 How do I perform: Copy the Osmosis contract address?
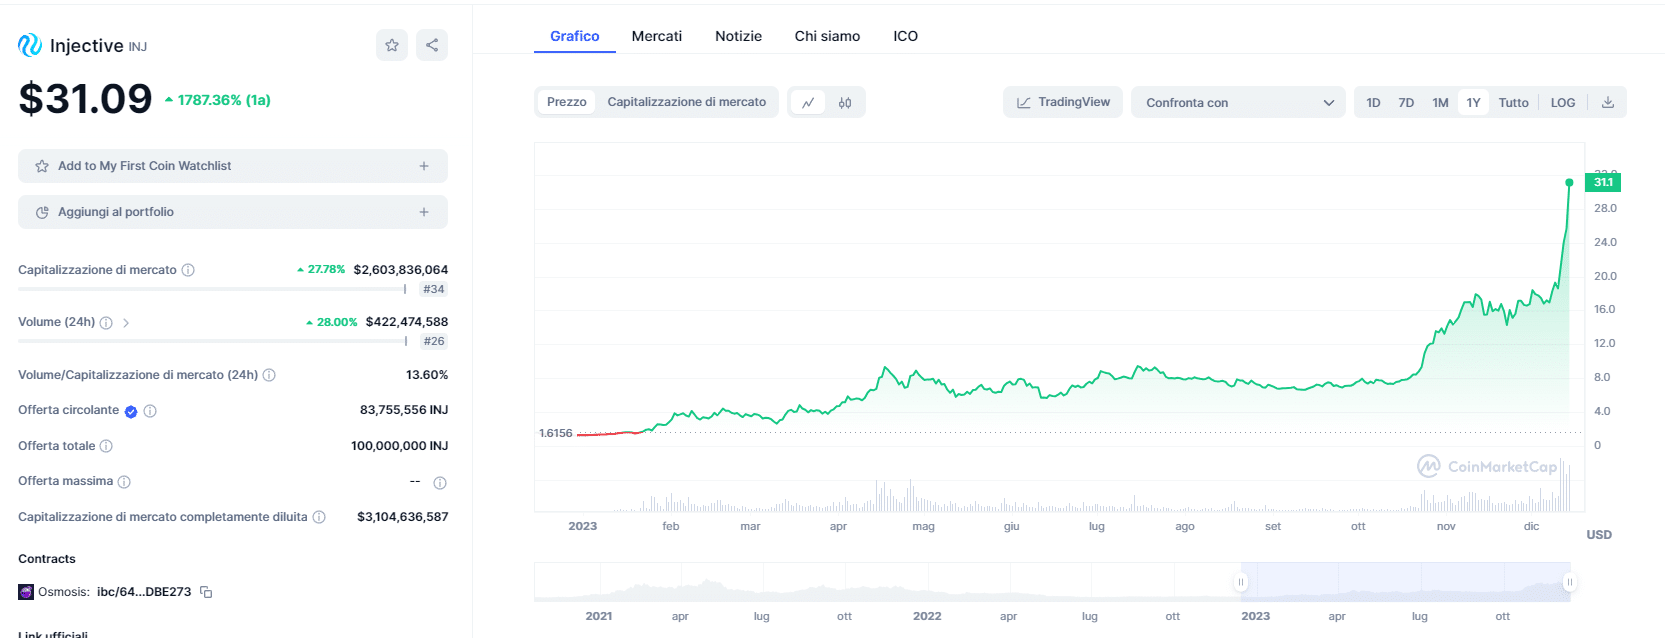206,592
